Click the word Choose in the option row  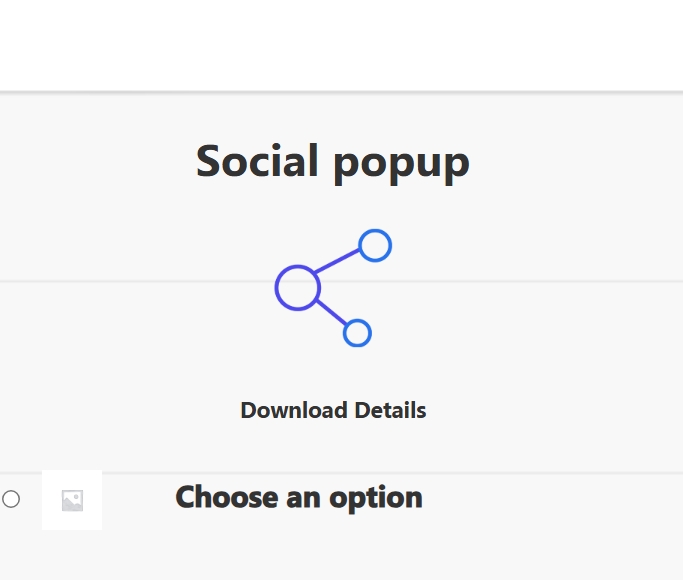tap(227, 497)
